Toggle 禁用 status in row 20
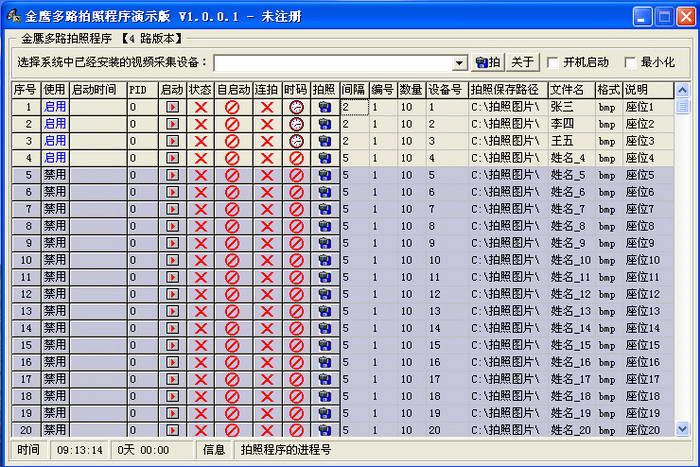The height and width of the screenshot is (467, 700). (55, 430)
